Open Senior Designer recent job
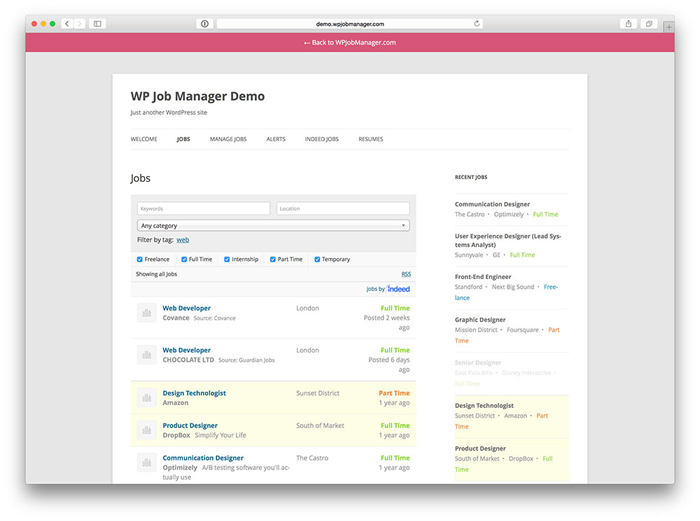The width and height of the screenshot is (700, 521). 478,363
